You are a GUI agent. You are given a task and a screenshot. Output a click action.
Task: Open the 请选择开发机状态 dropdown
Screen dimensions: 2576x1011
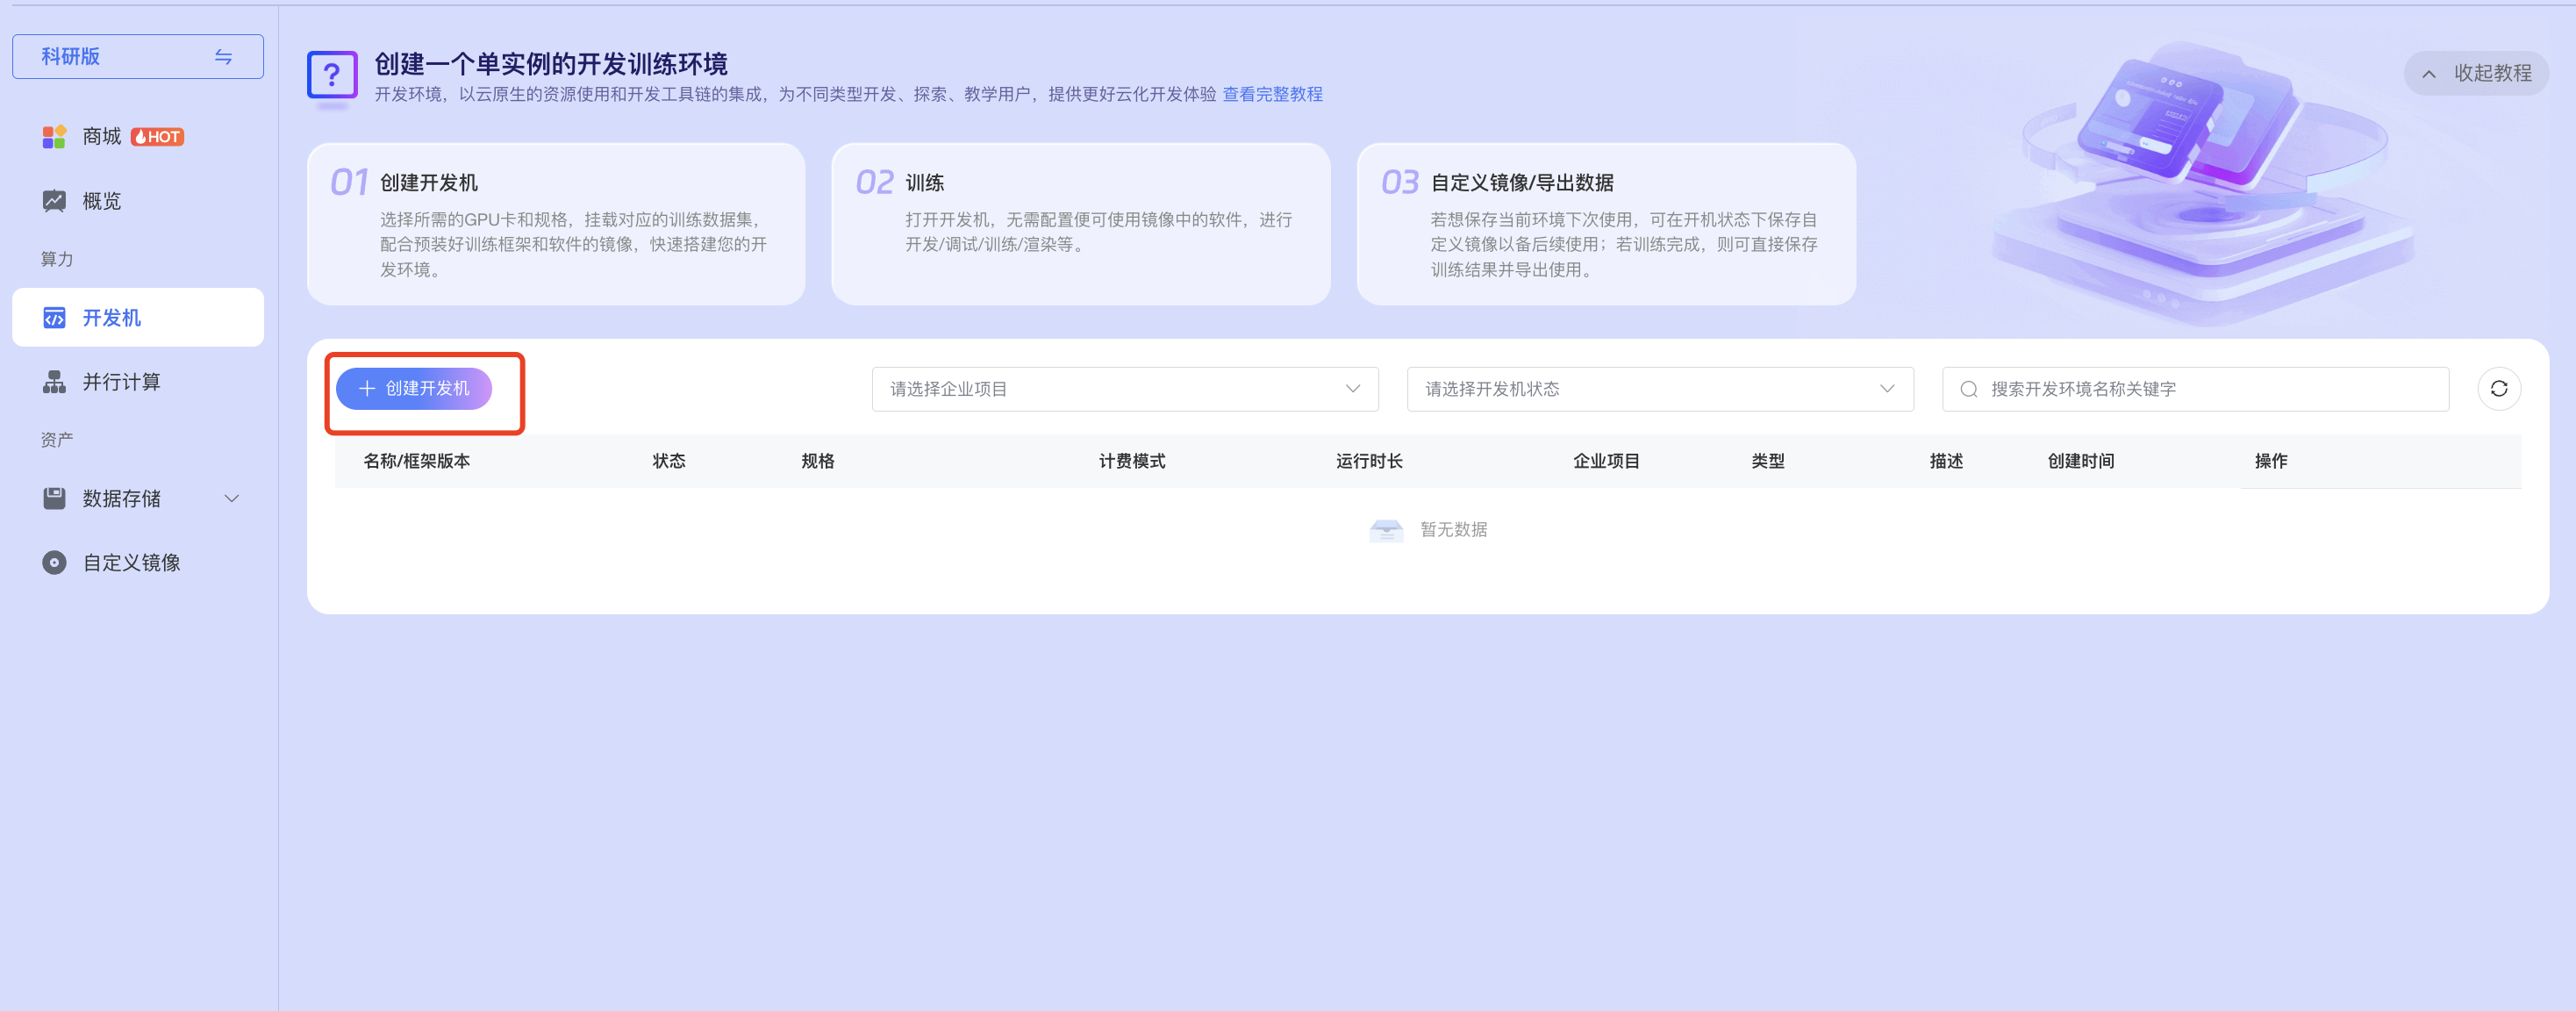1660,389
